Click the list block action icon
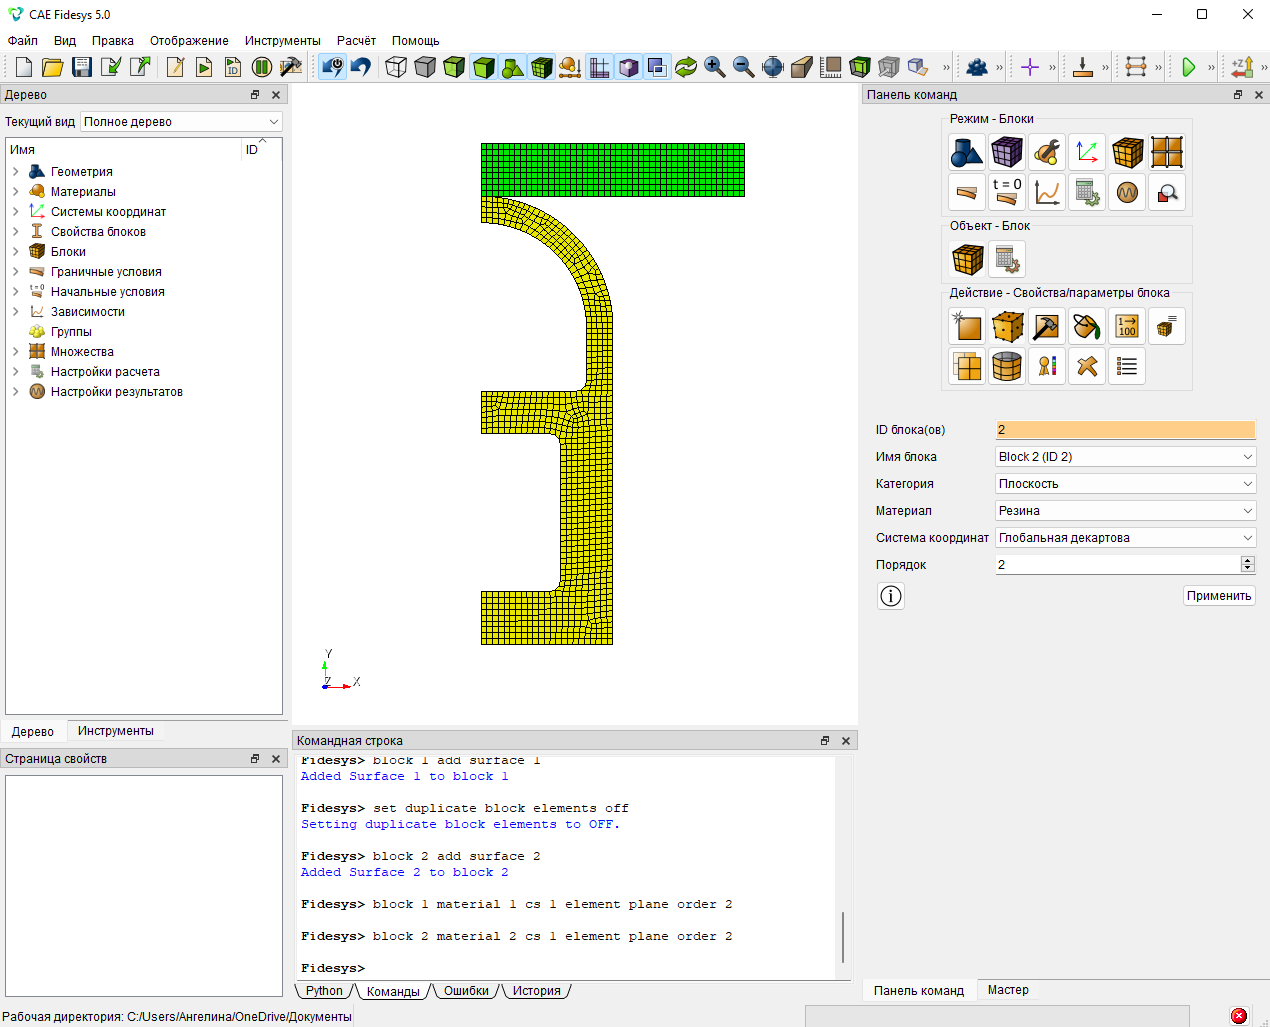1270x1027 pixels. [x=1127, y=366]
